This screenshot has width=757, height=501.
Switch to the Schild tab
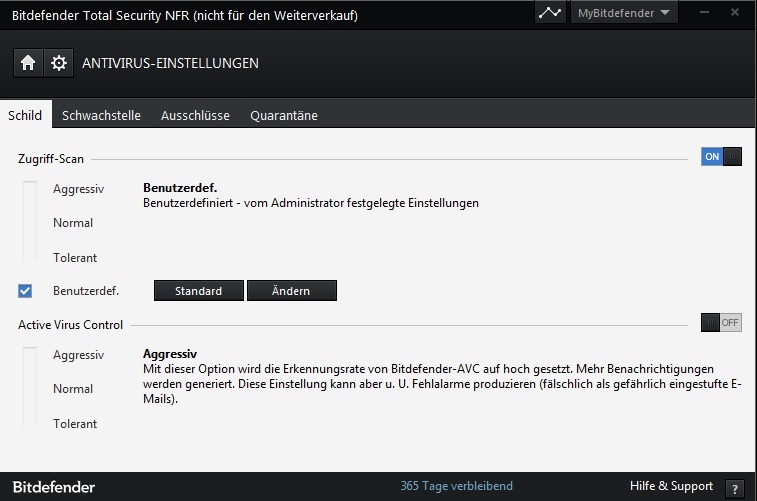point(26,115)
